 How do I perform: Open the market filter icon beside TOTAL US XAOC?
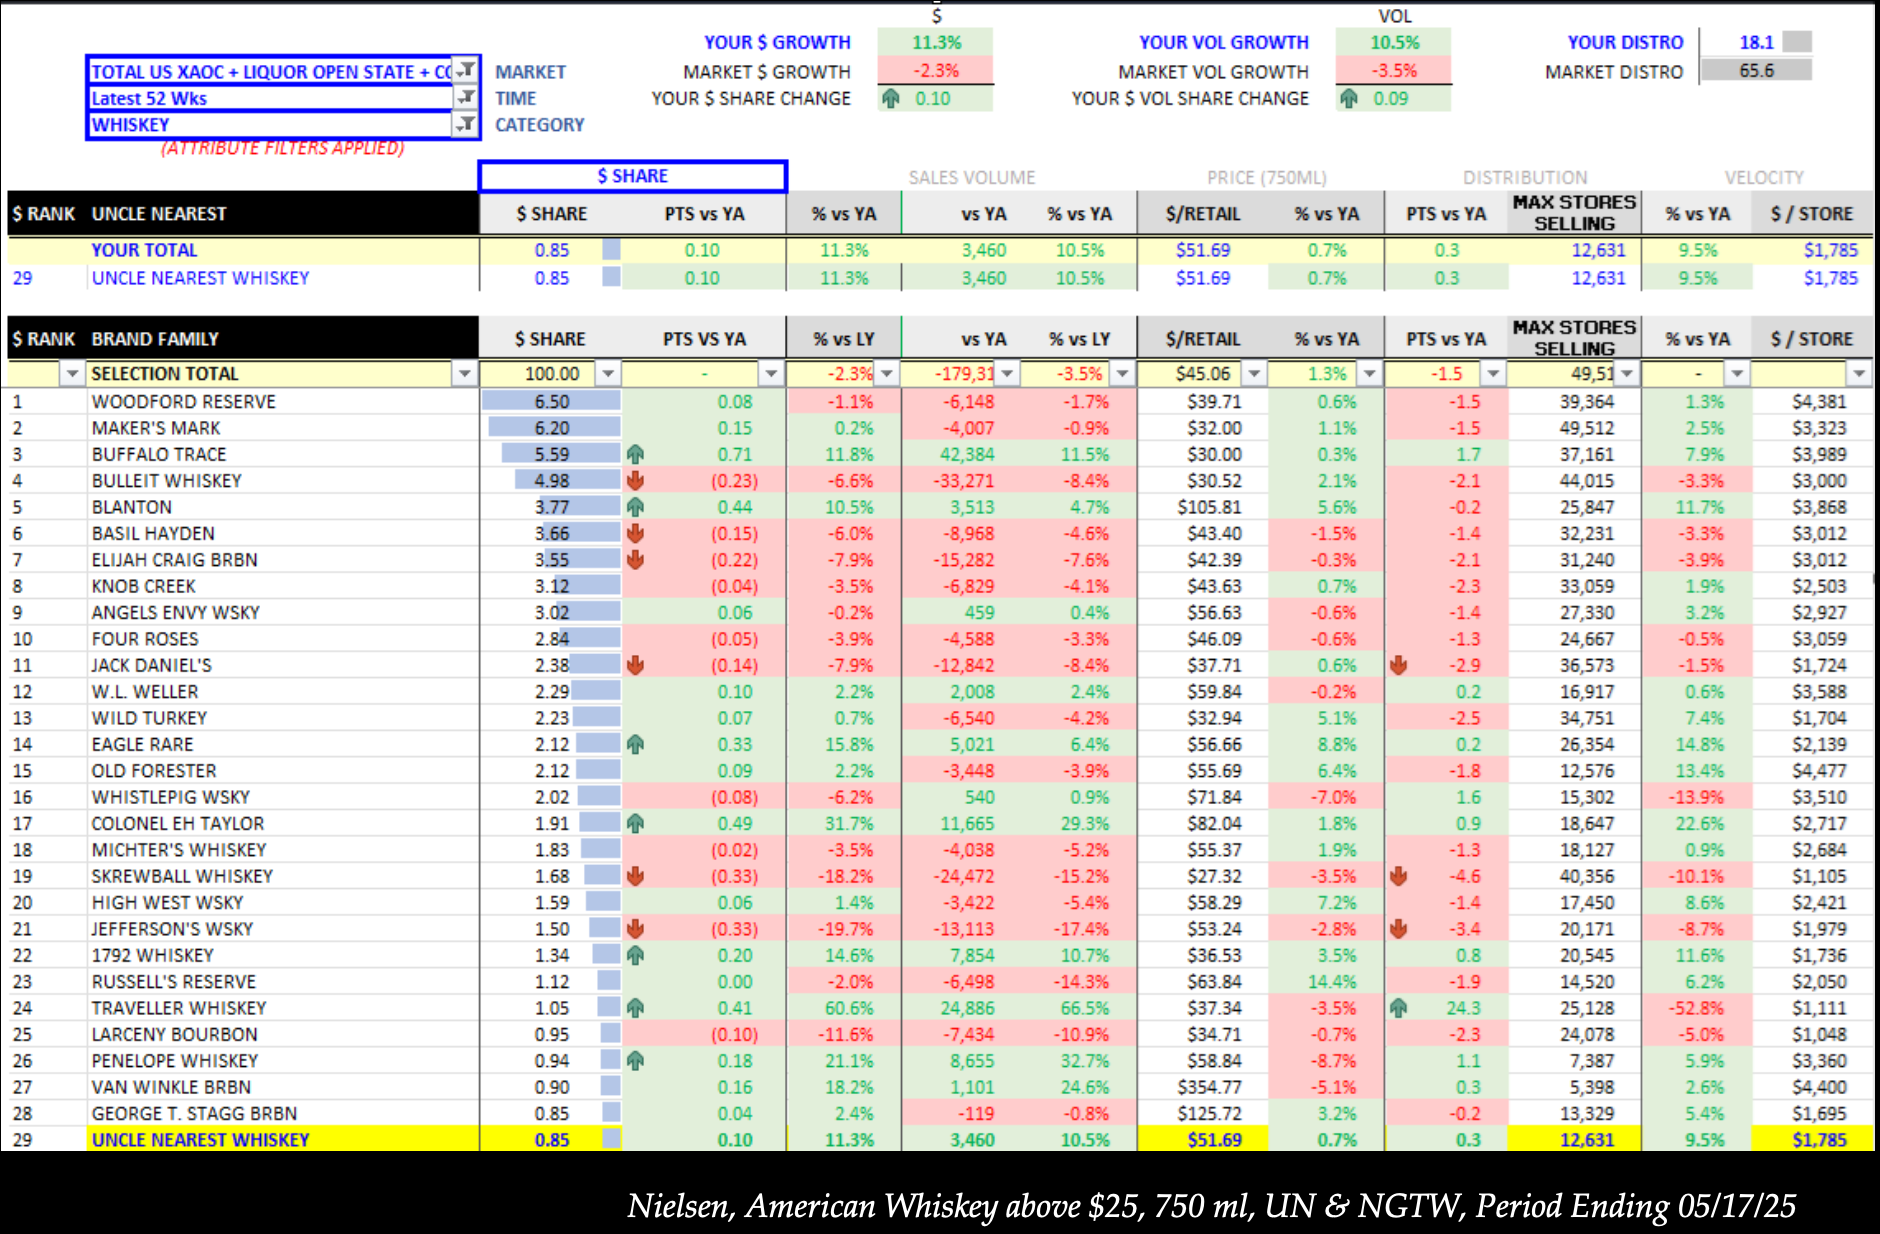[465, 70]
